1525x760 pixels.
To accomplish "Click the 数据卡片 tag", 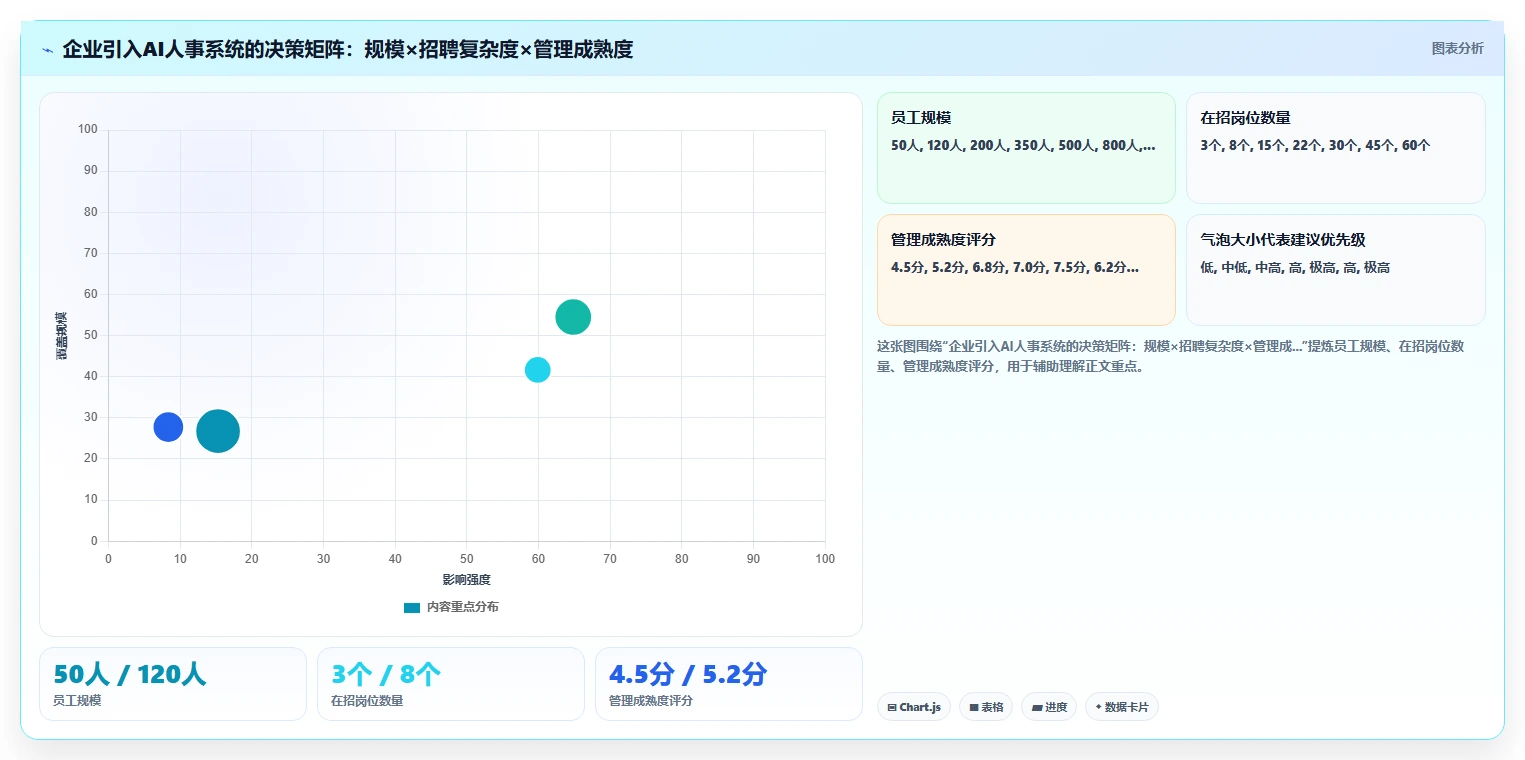I will 1121,707.
